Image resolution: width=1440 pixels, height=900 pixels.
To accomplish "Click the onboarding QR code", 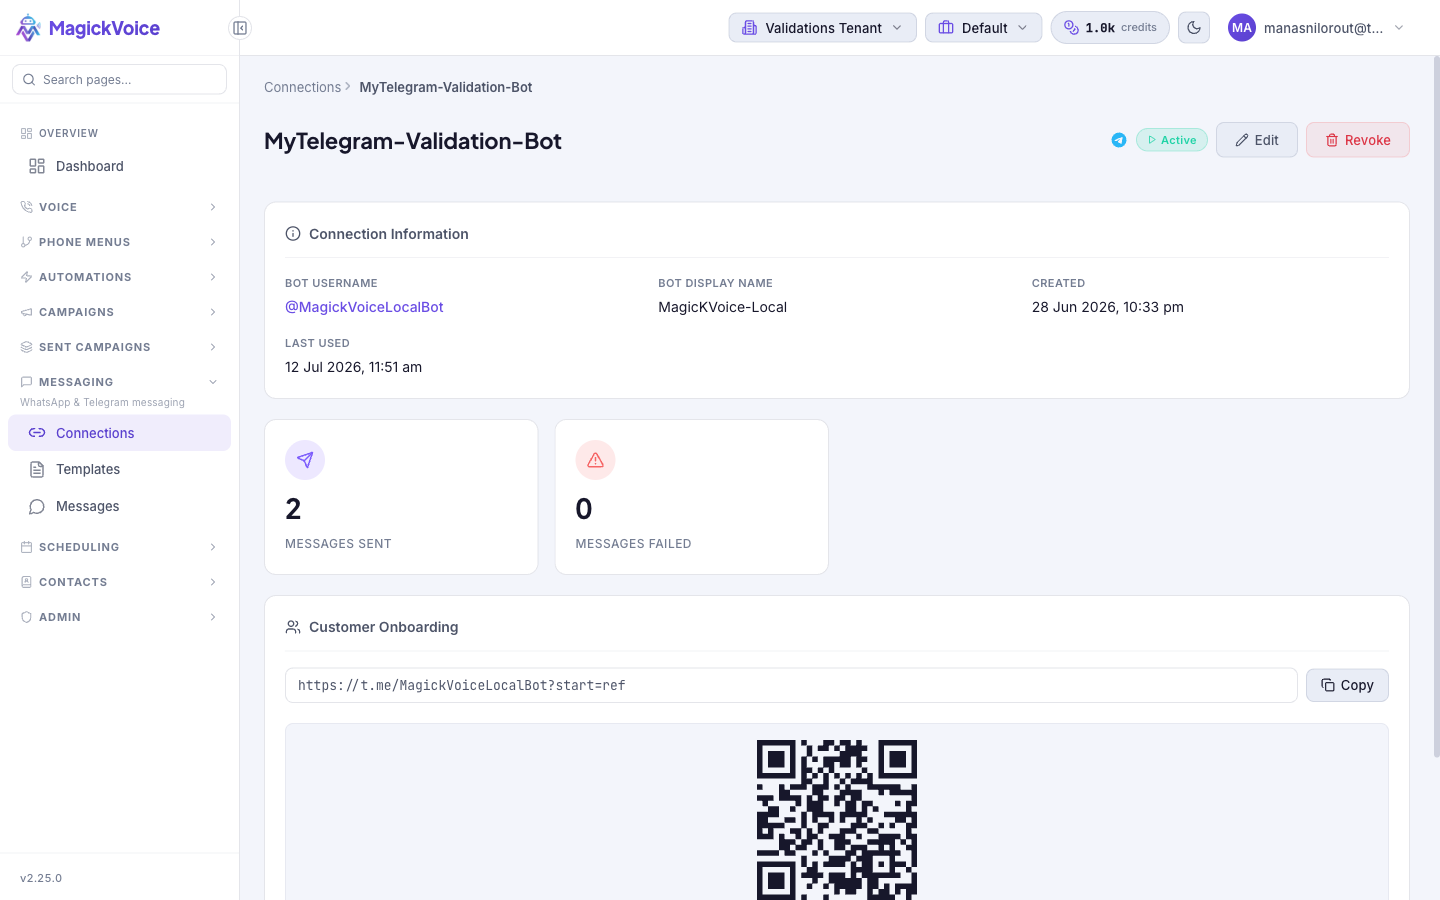I will pyautogui.click(x=837, y=820).
